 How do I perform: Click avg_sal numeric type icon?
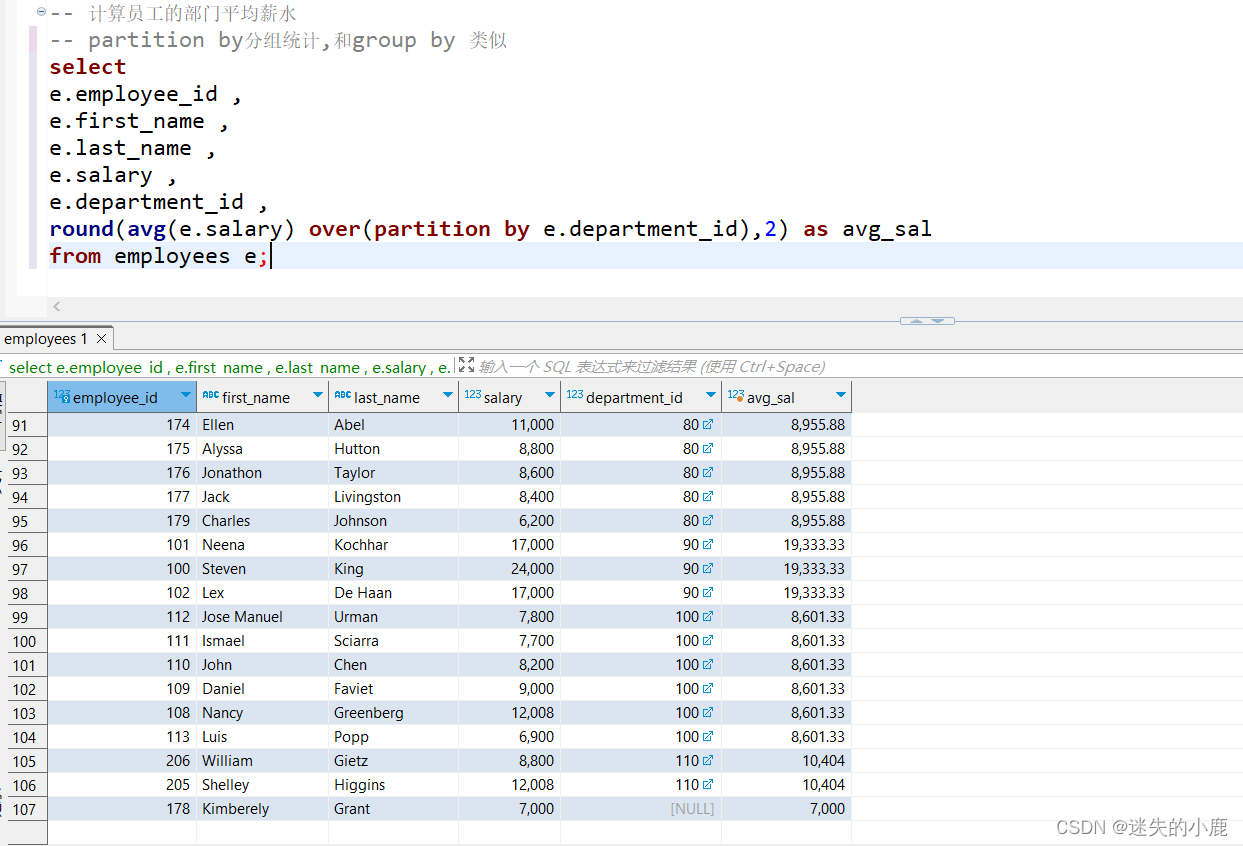click(x=736, y=396)
